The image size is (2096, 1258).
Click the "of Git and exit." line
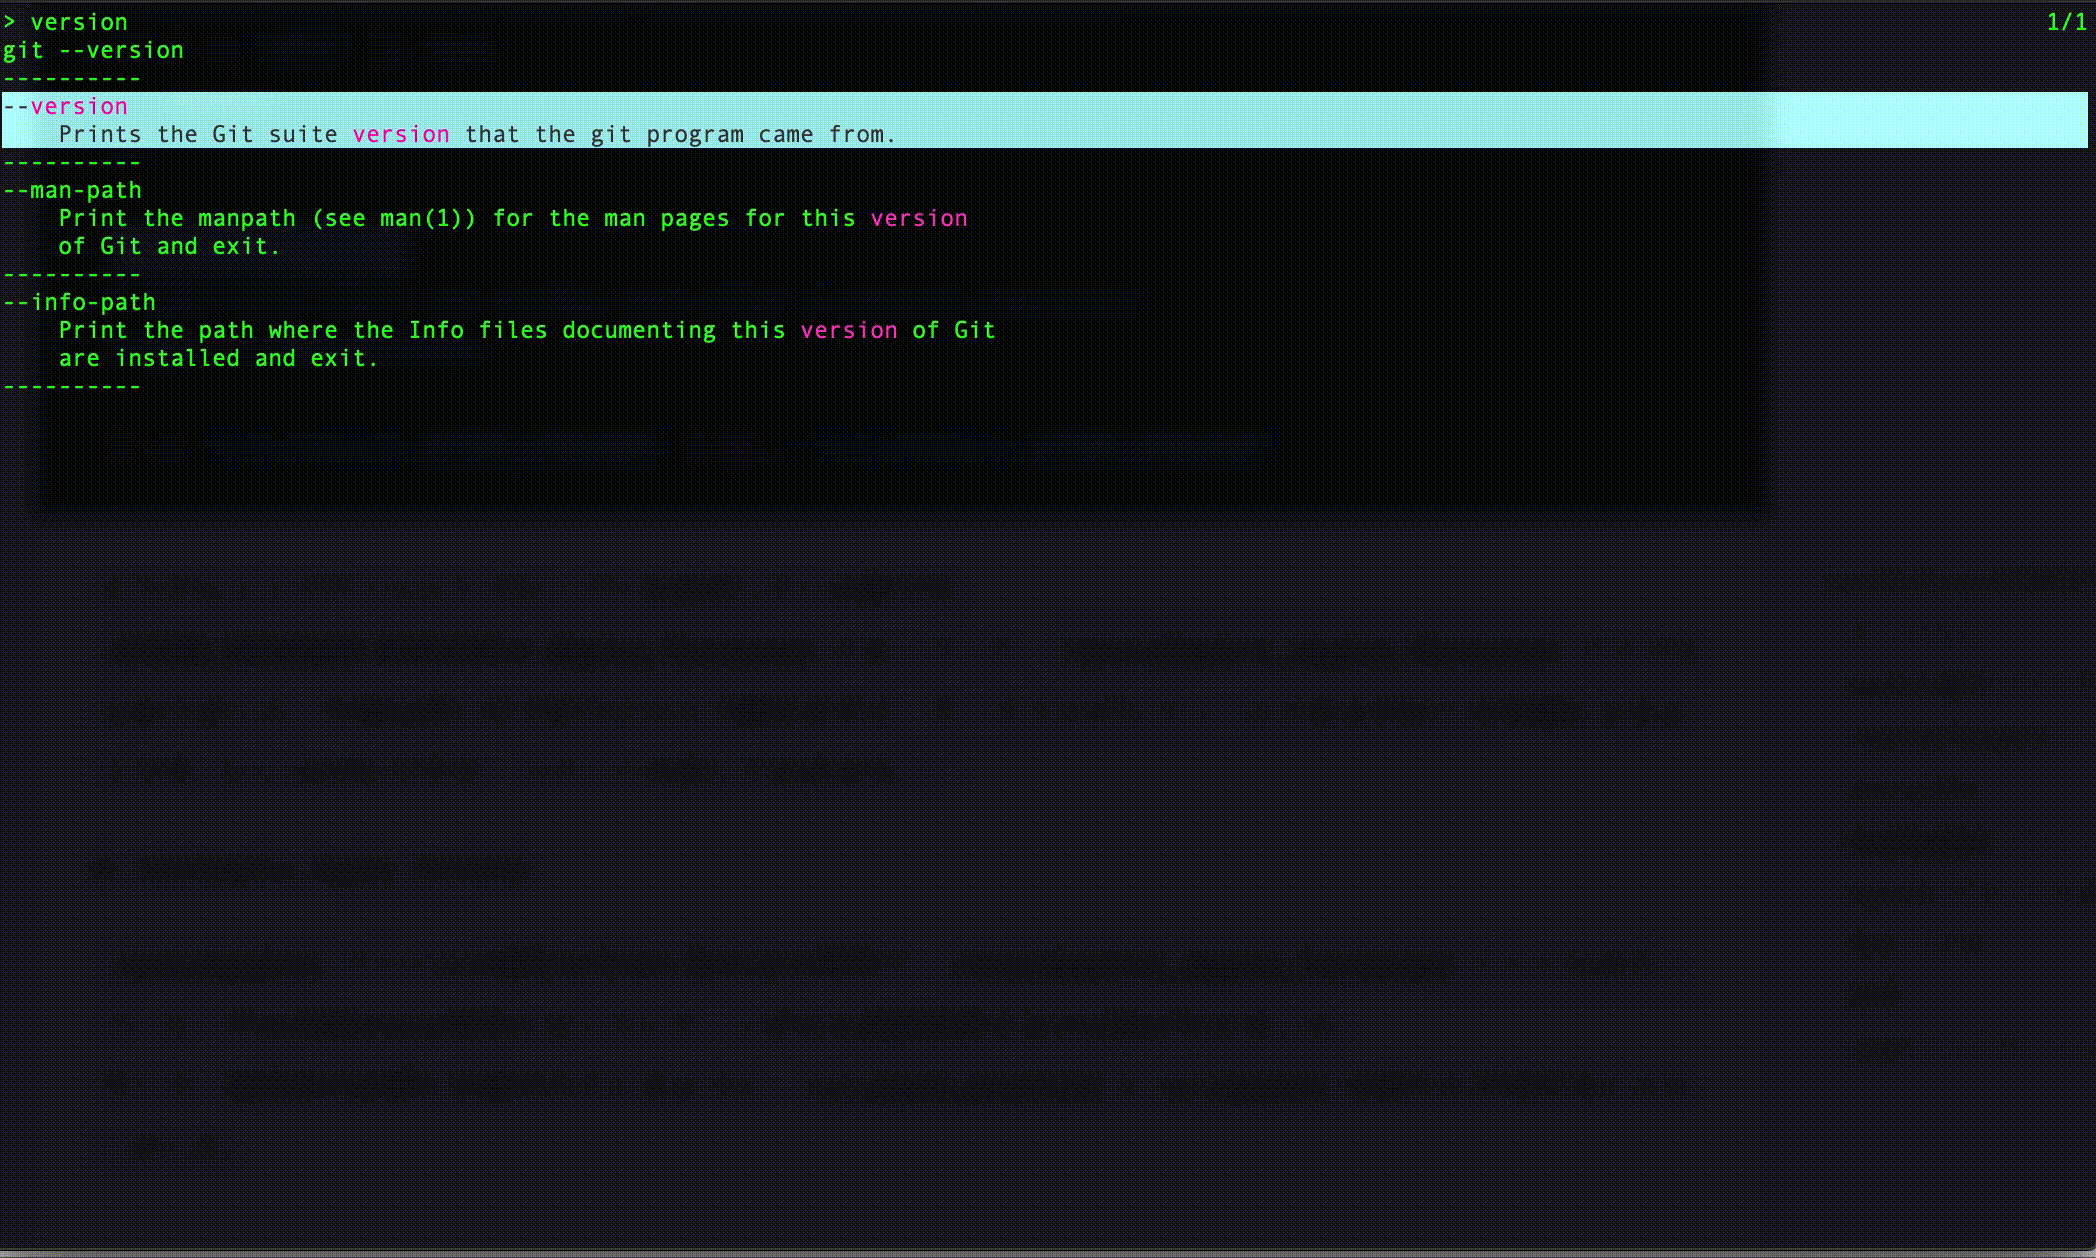[169, 246]
